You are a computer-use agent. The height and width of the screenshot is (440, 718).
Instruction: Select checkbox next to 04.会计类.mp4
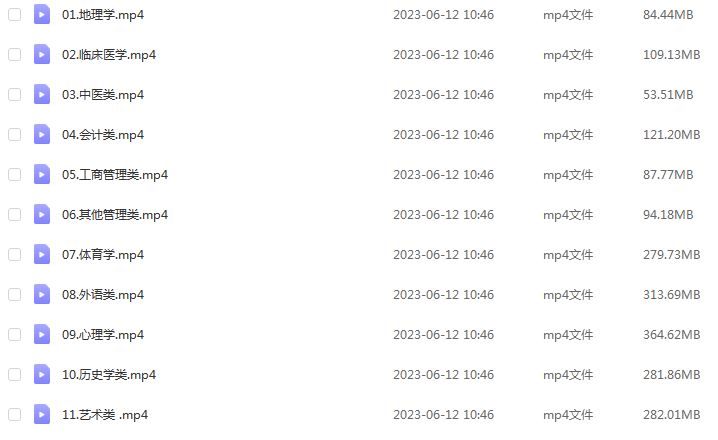(15, 135)
